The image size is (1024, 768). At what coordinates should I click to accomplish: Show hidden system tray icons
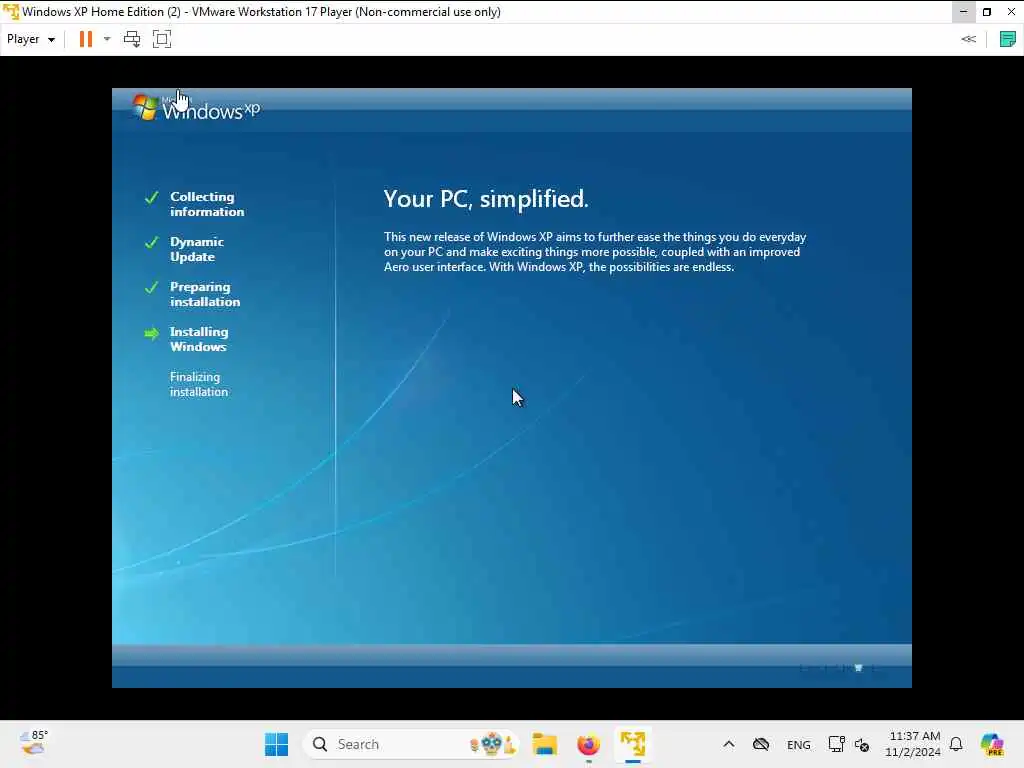click(729, 744)
